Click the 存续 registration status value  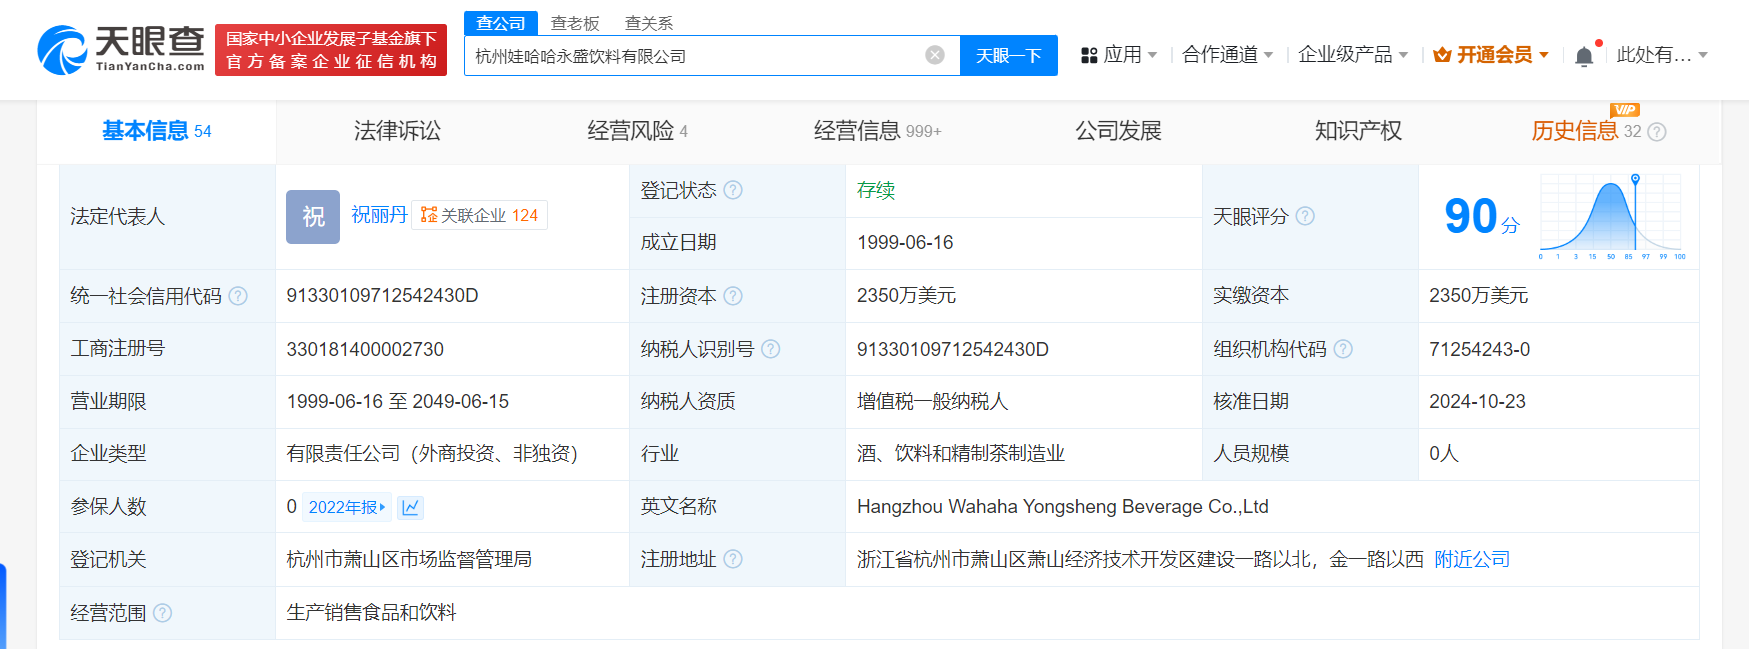[x=876, y=190]
